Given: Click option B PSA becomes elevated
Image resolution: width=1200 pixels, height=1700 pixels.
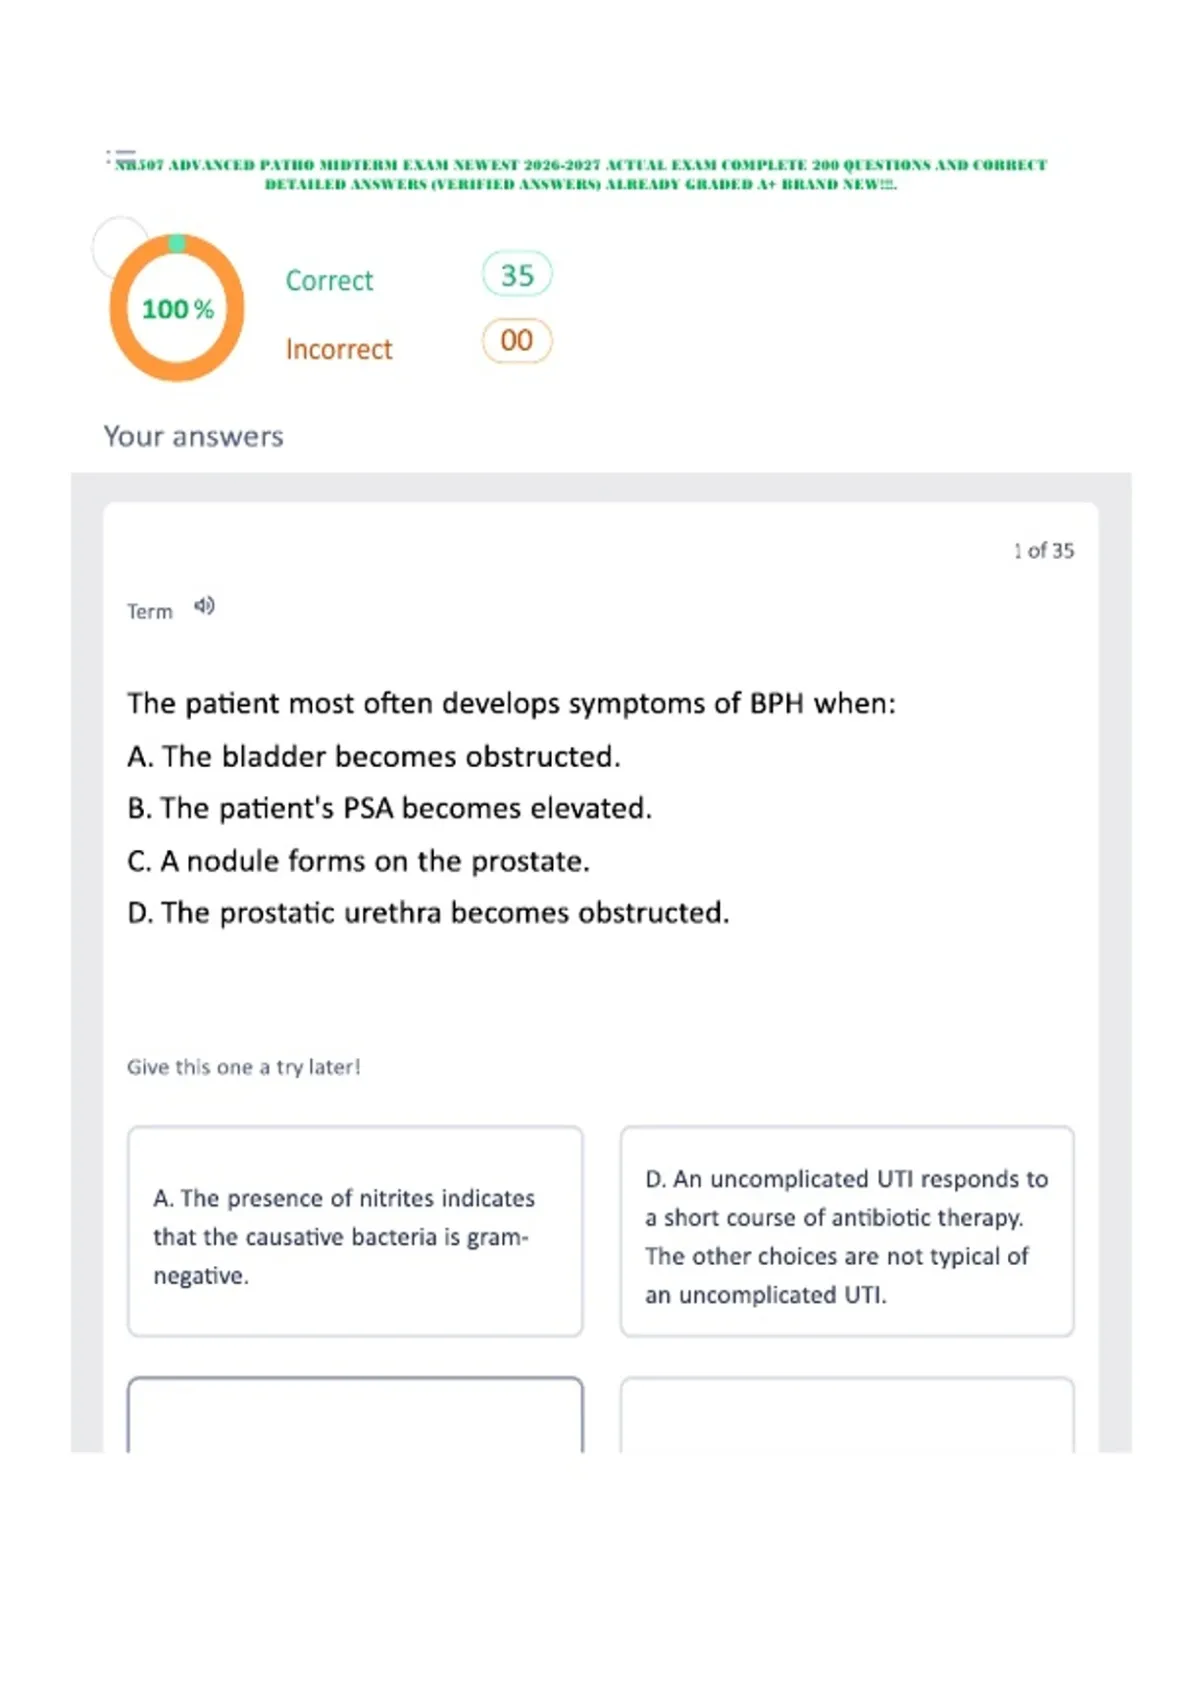Looking at the screenshot, I should pyautogui.click(x=390, y=808).
